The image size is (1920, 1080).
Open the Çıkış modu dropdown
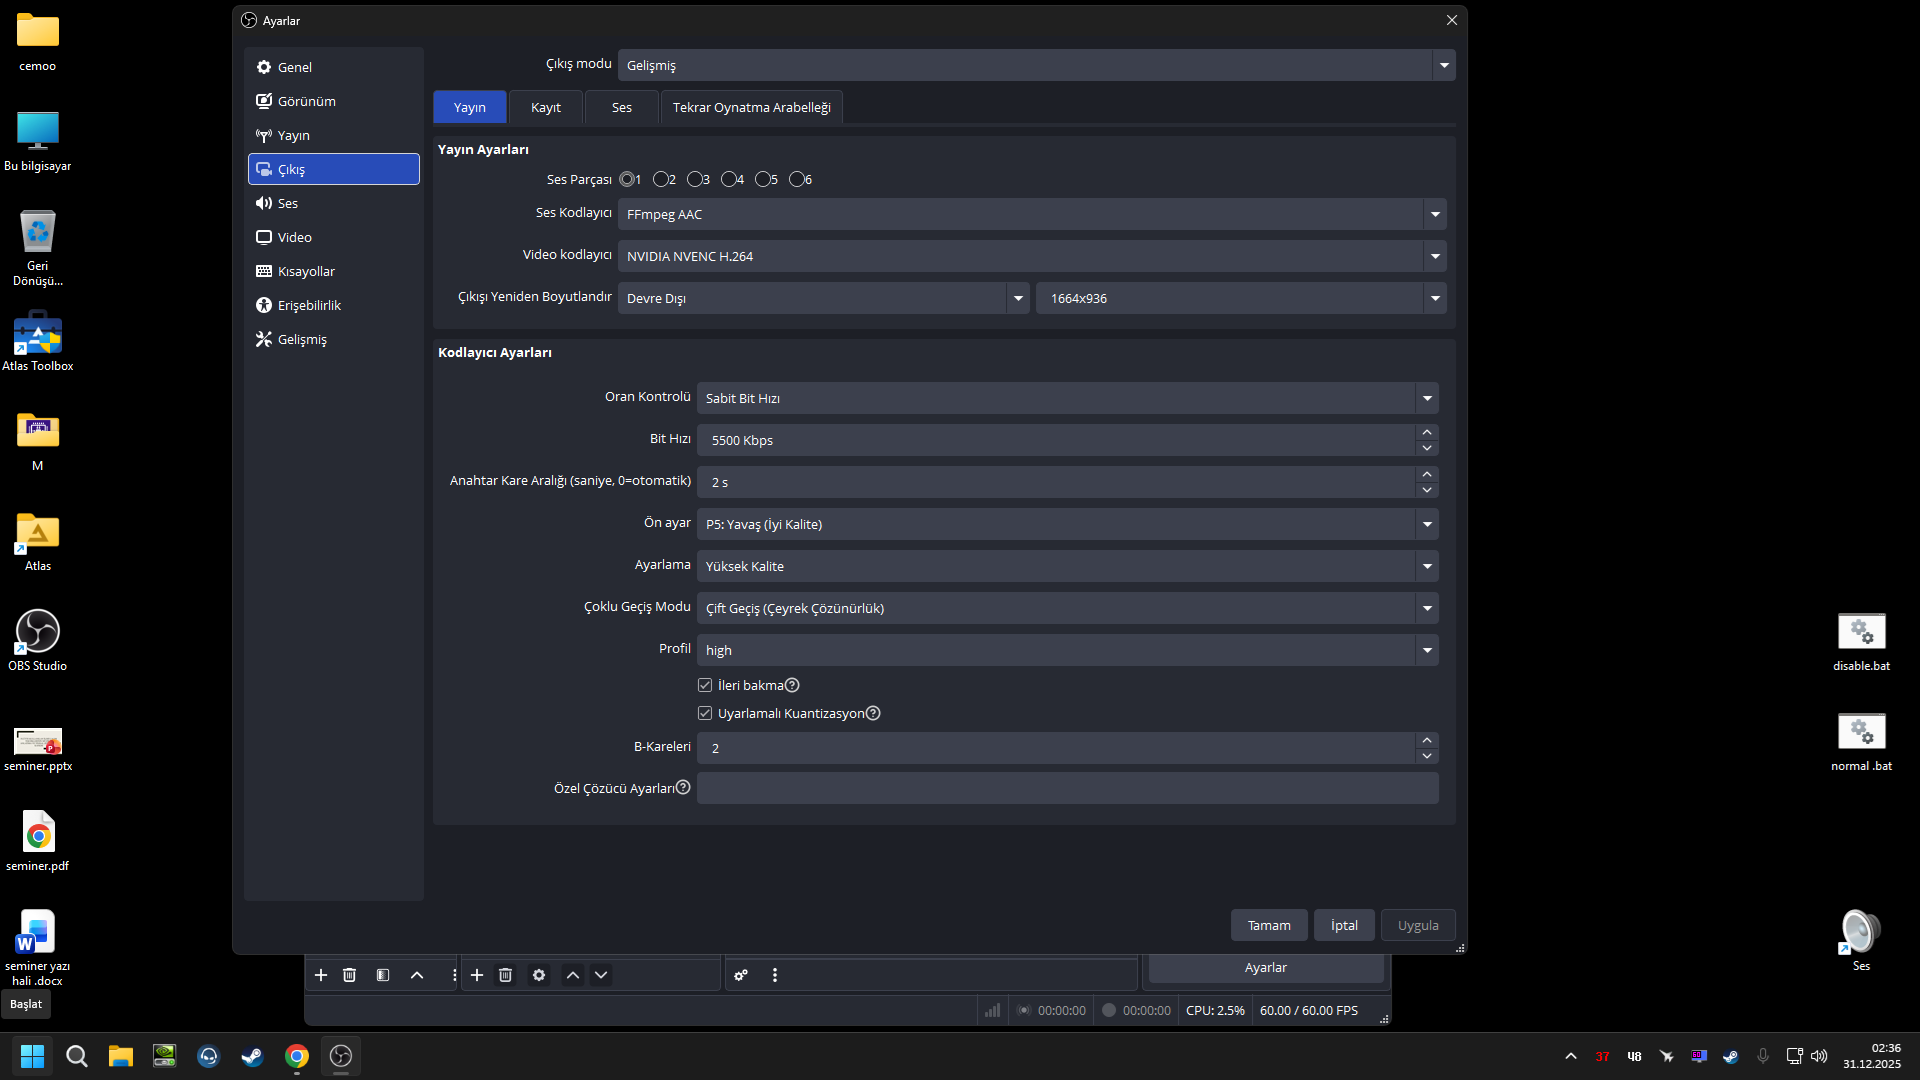(x=1036, y=65)
